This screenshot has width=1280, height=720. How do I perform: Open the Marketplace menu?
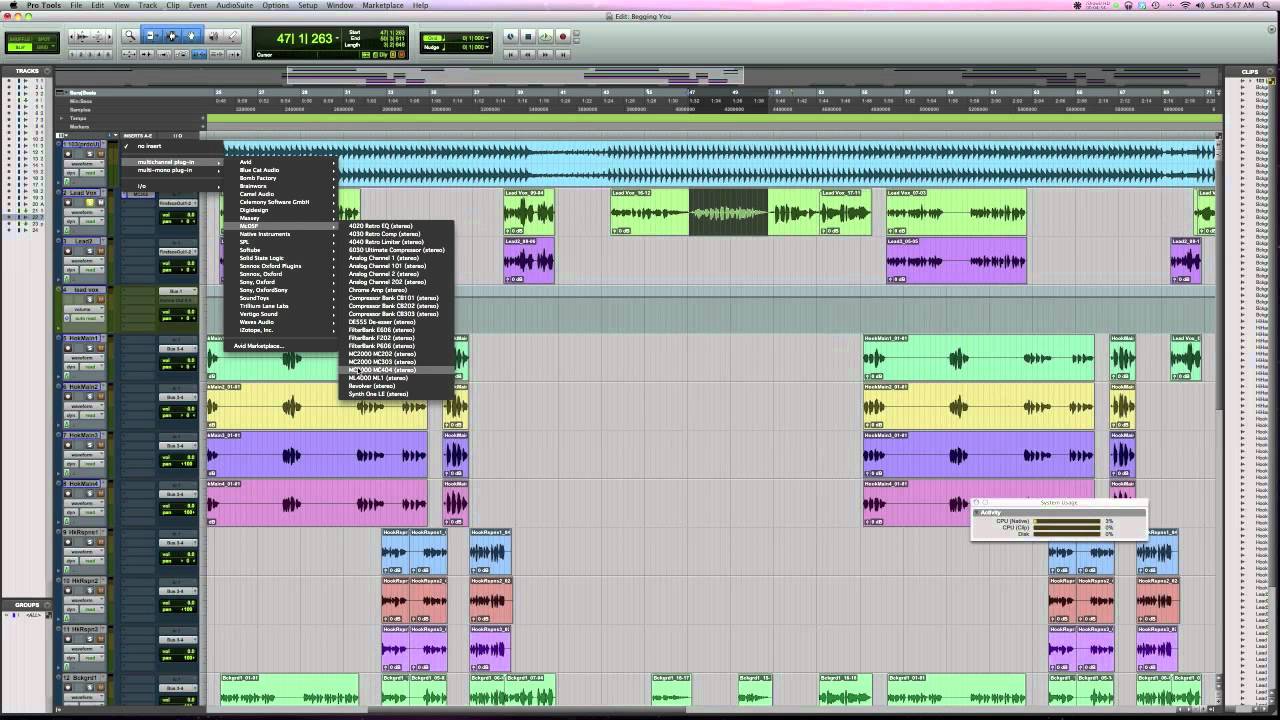coord(383,5)
